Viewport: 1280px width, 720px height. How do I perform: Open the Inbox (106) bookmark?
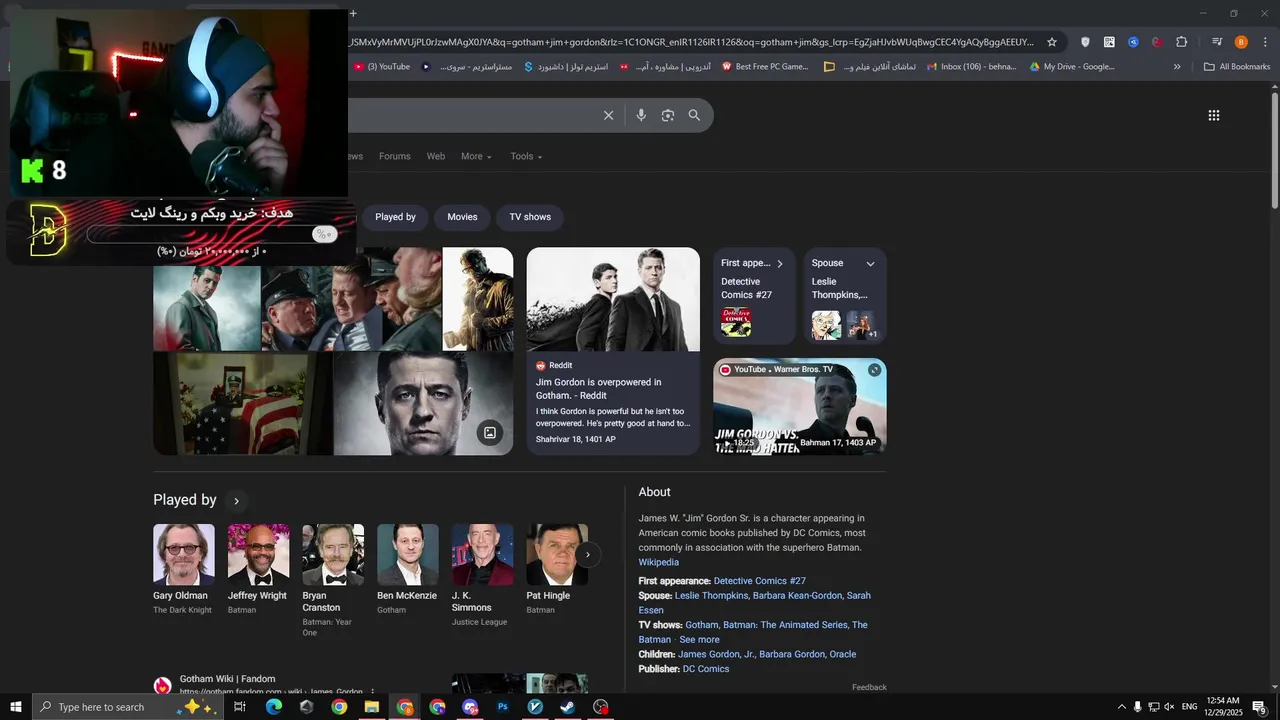coord(971,67)
